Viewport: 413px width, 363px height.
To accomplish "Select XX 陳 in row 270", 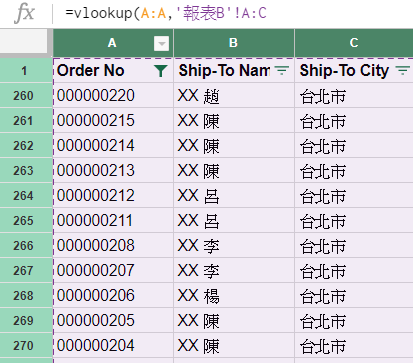I will (234, 345).
